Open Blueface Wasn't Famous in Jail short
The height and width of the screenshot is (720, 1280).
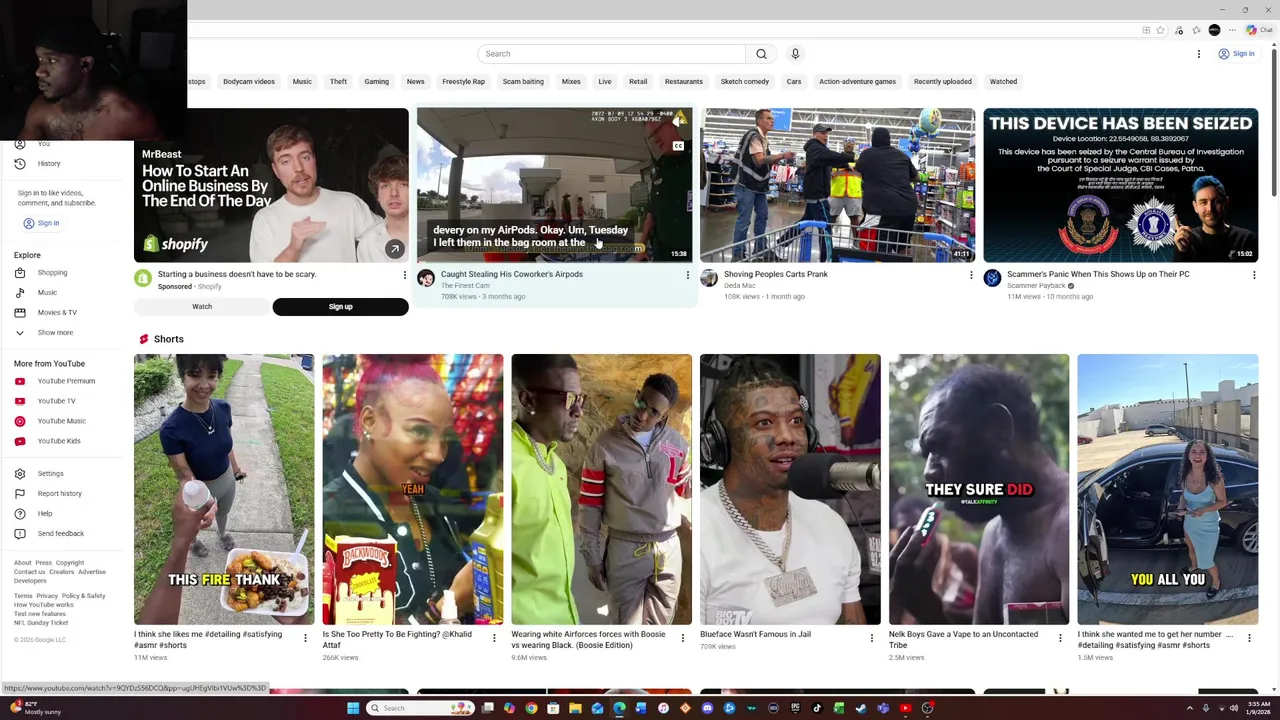[x=790, y=489]
